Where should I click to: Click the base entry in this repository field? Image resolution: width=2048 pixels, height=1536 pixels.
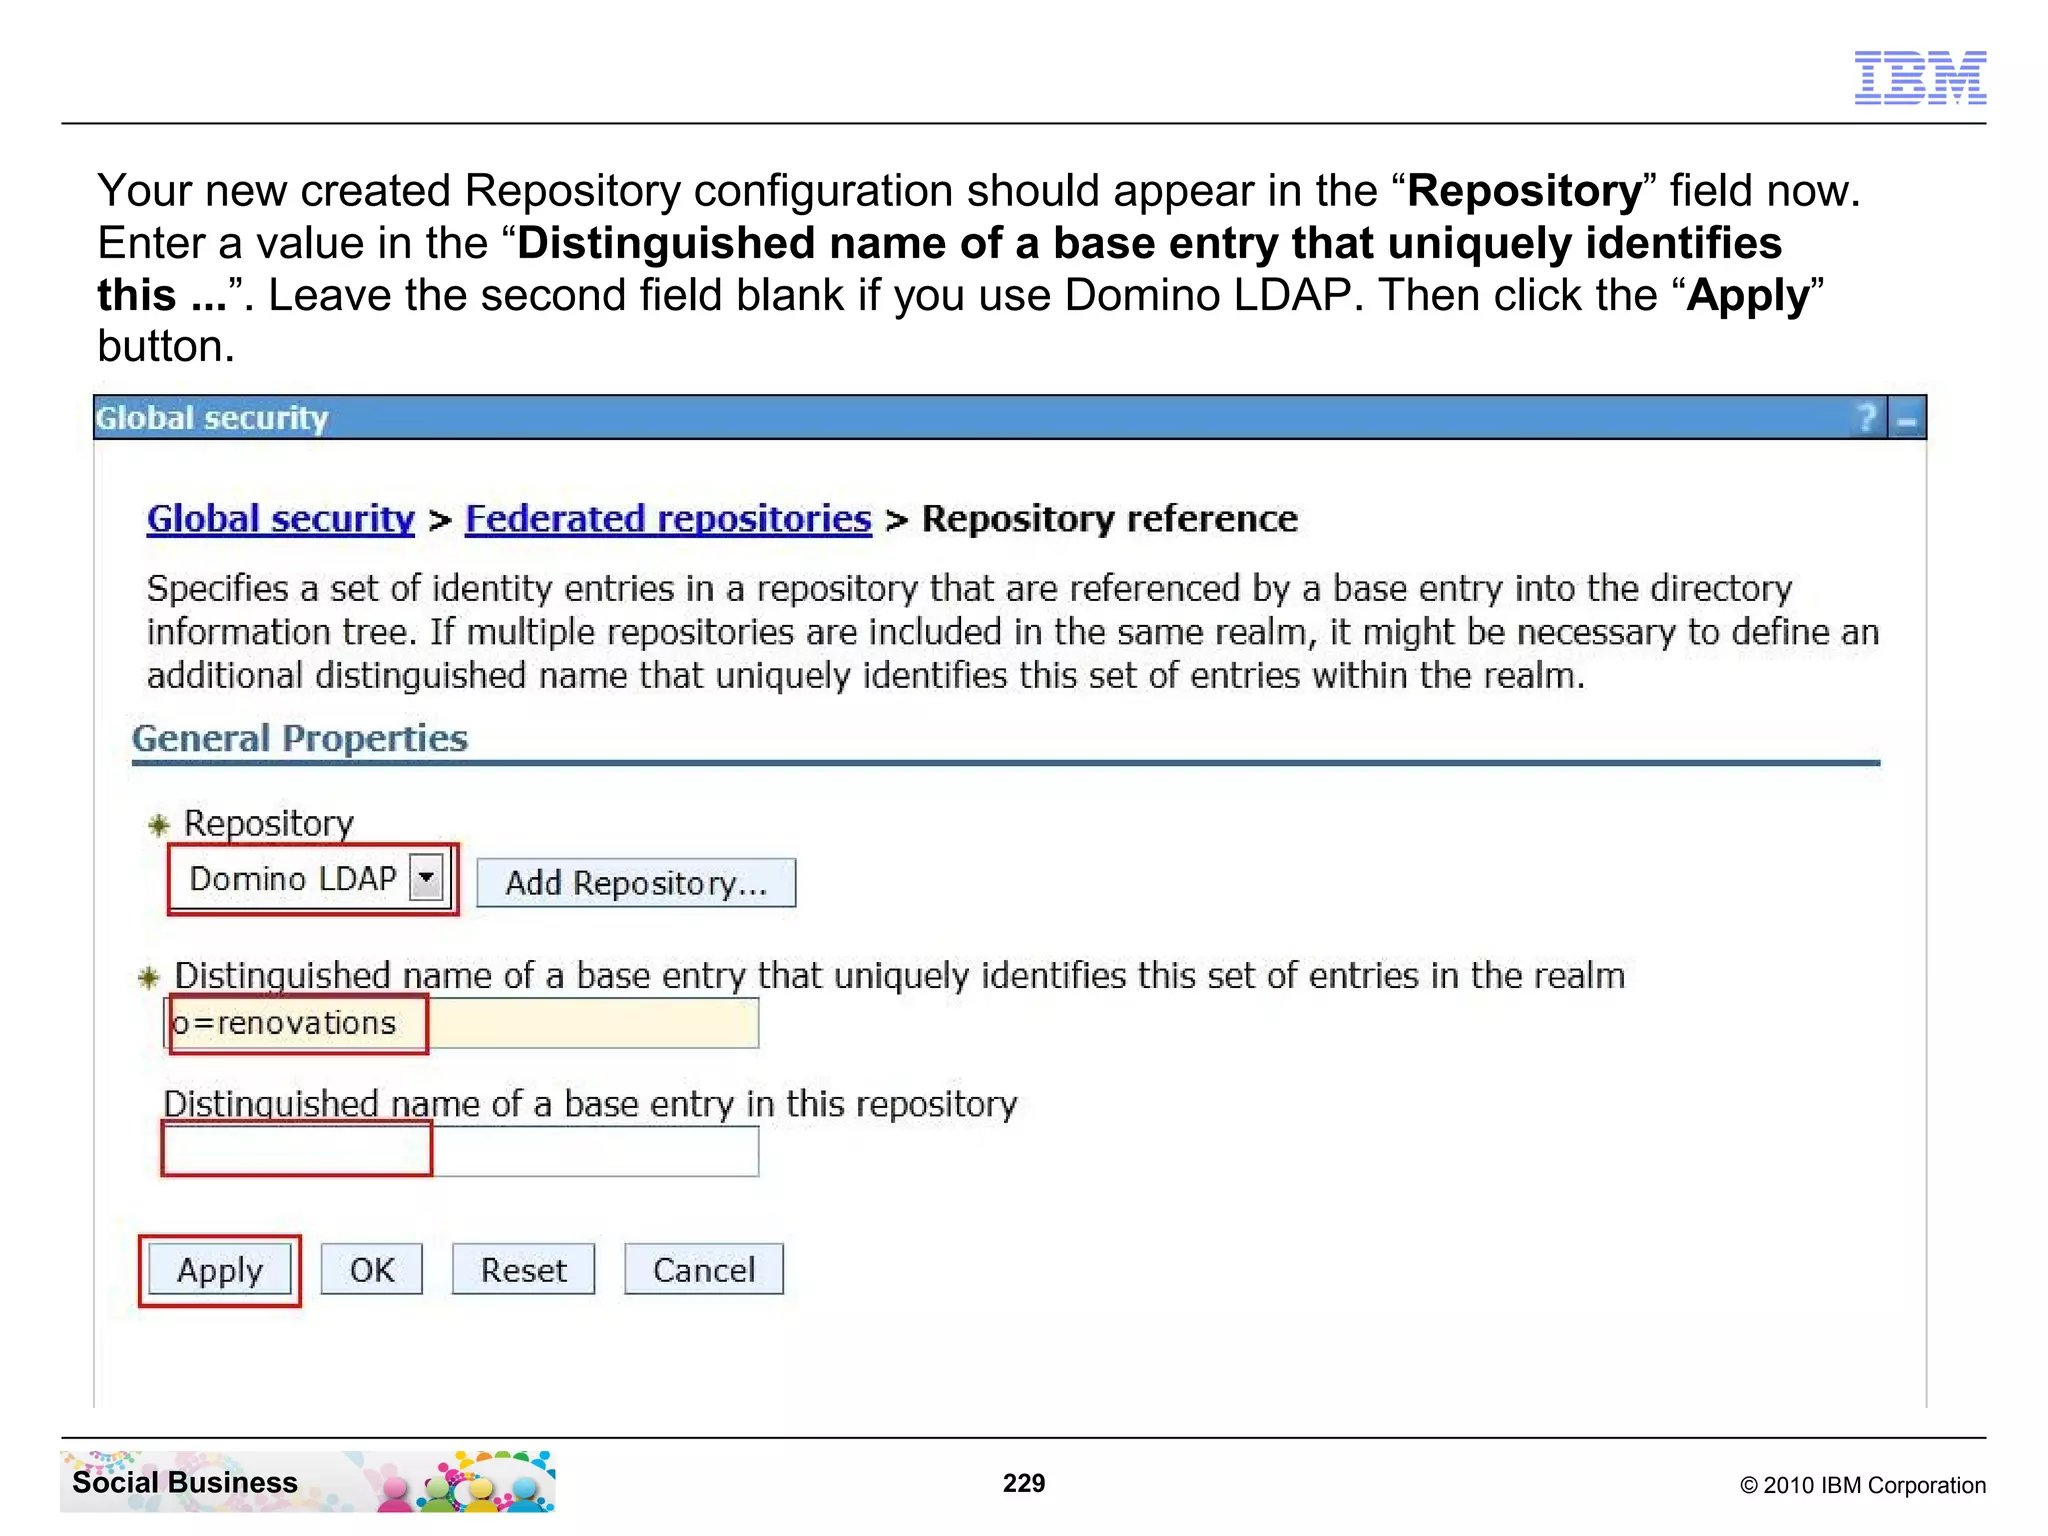point(461,1151)
